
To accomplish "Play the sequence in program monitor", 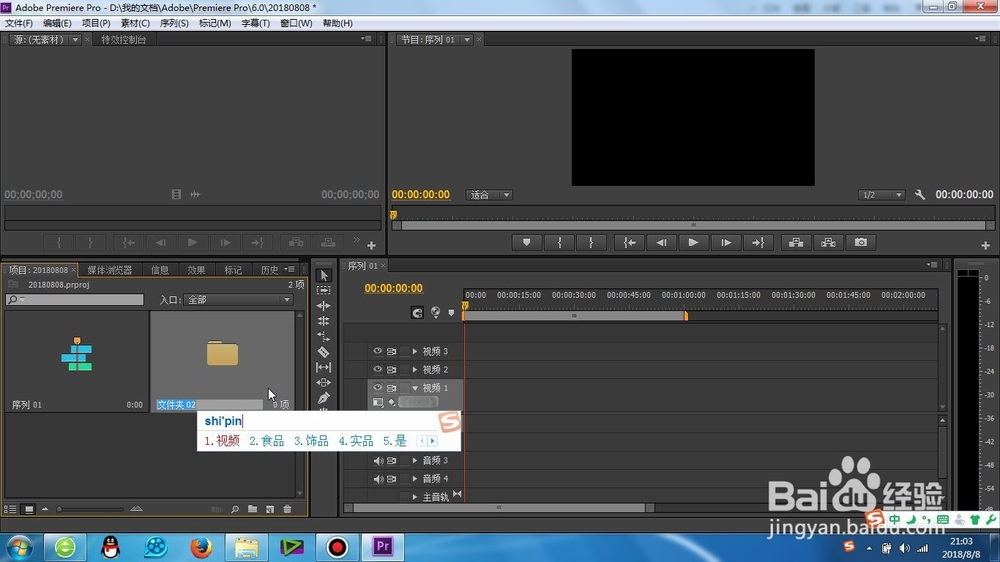I will [x=693, y=242].
